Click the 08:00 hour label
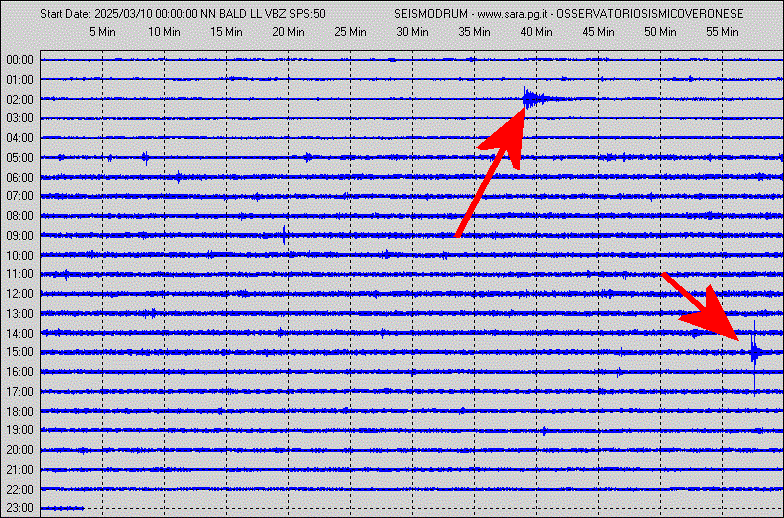Viewport: 784px width, 518px height. 20,216
